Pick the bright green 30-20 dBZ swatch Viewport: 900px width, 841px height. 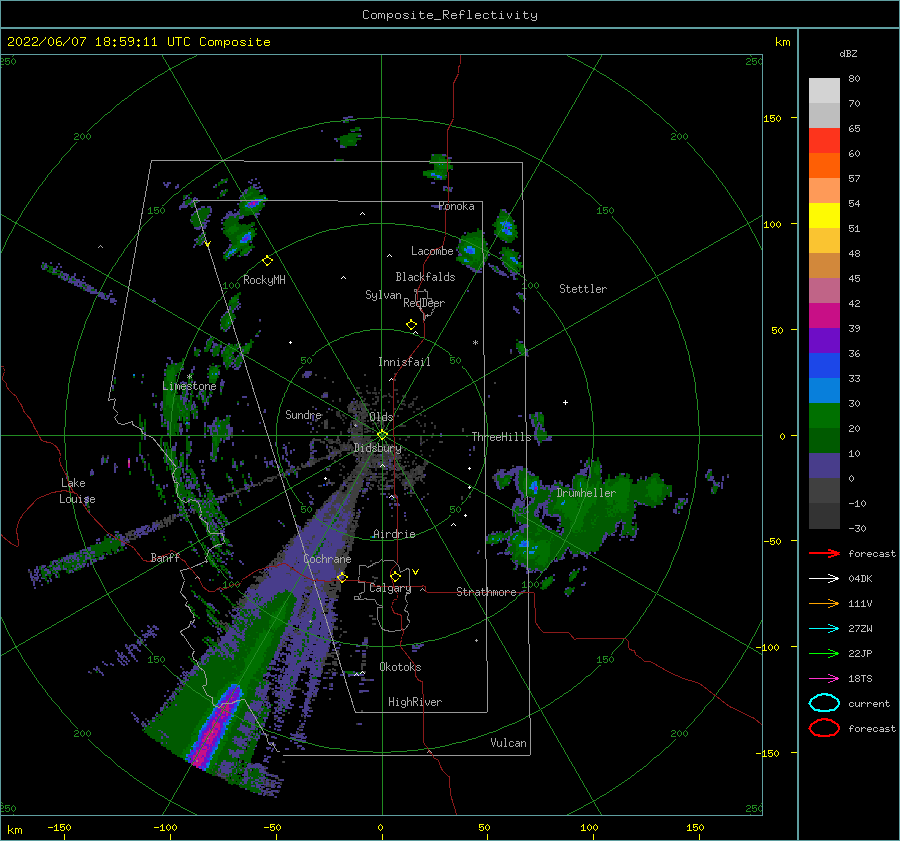(824, 416)
